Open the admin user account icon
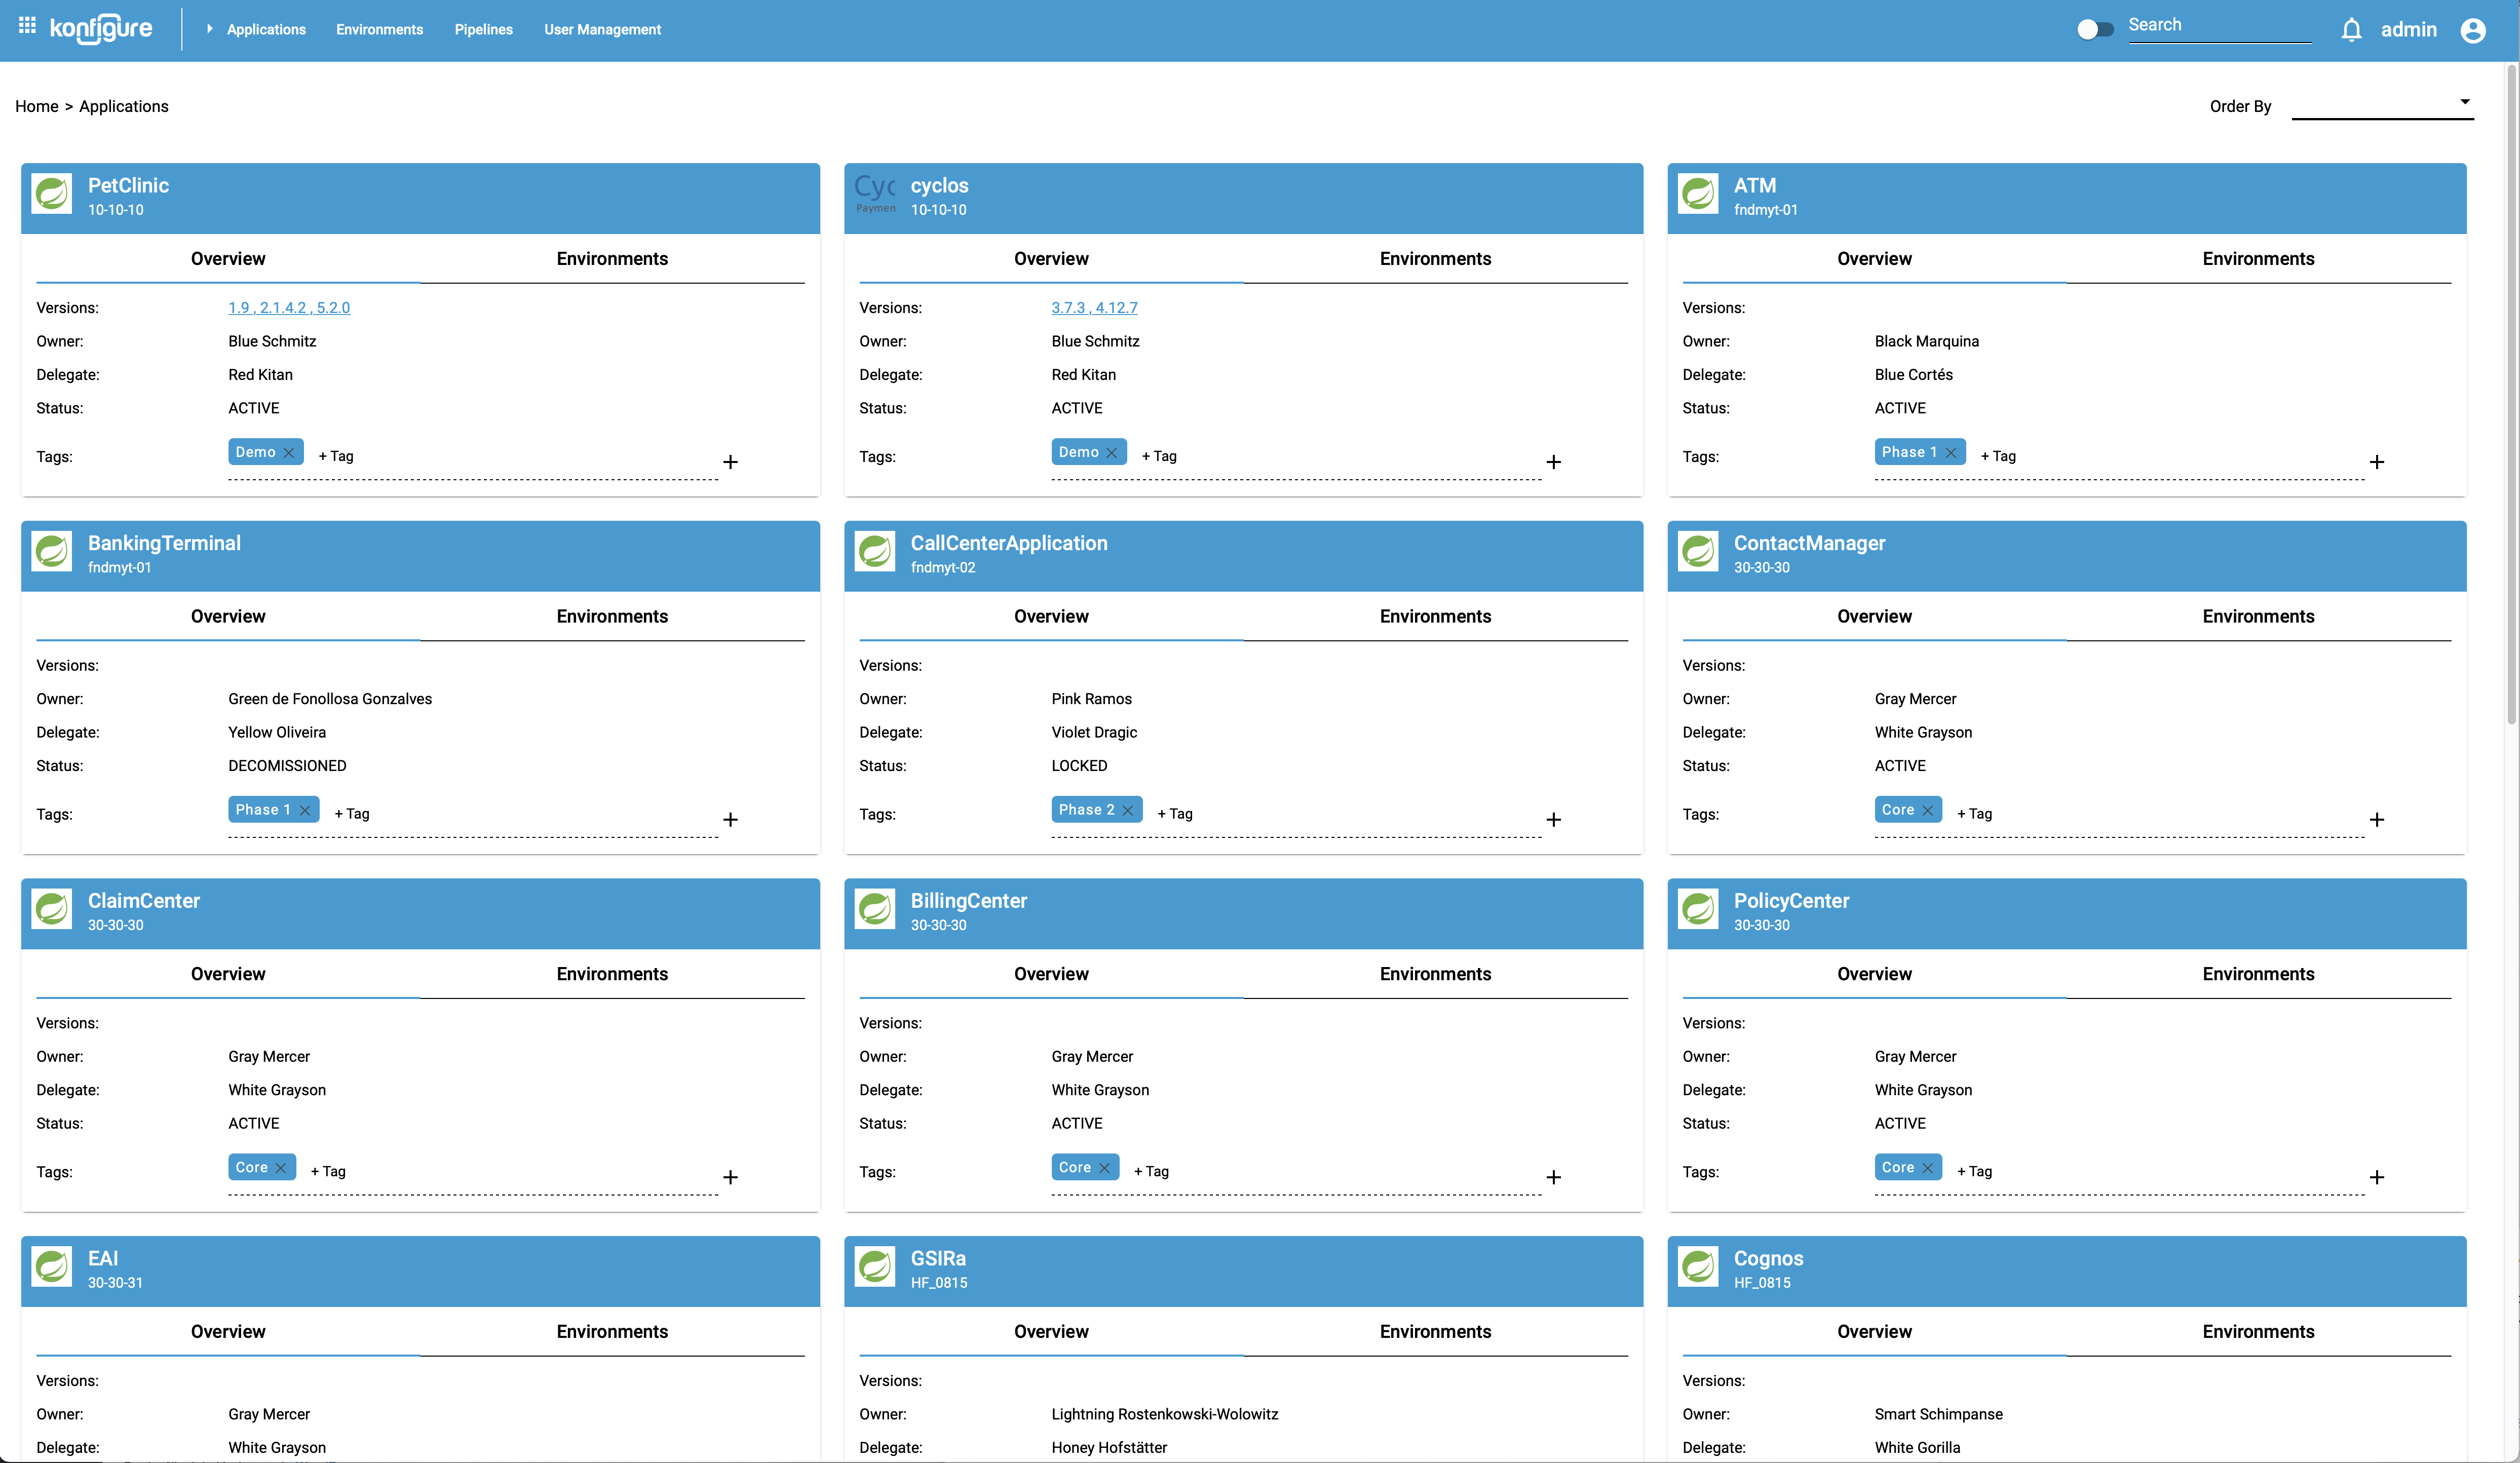Screen dimensions: 2520x1463 [x=2473, y=30]
